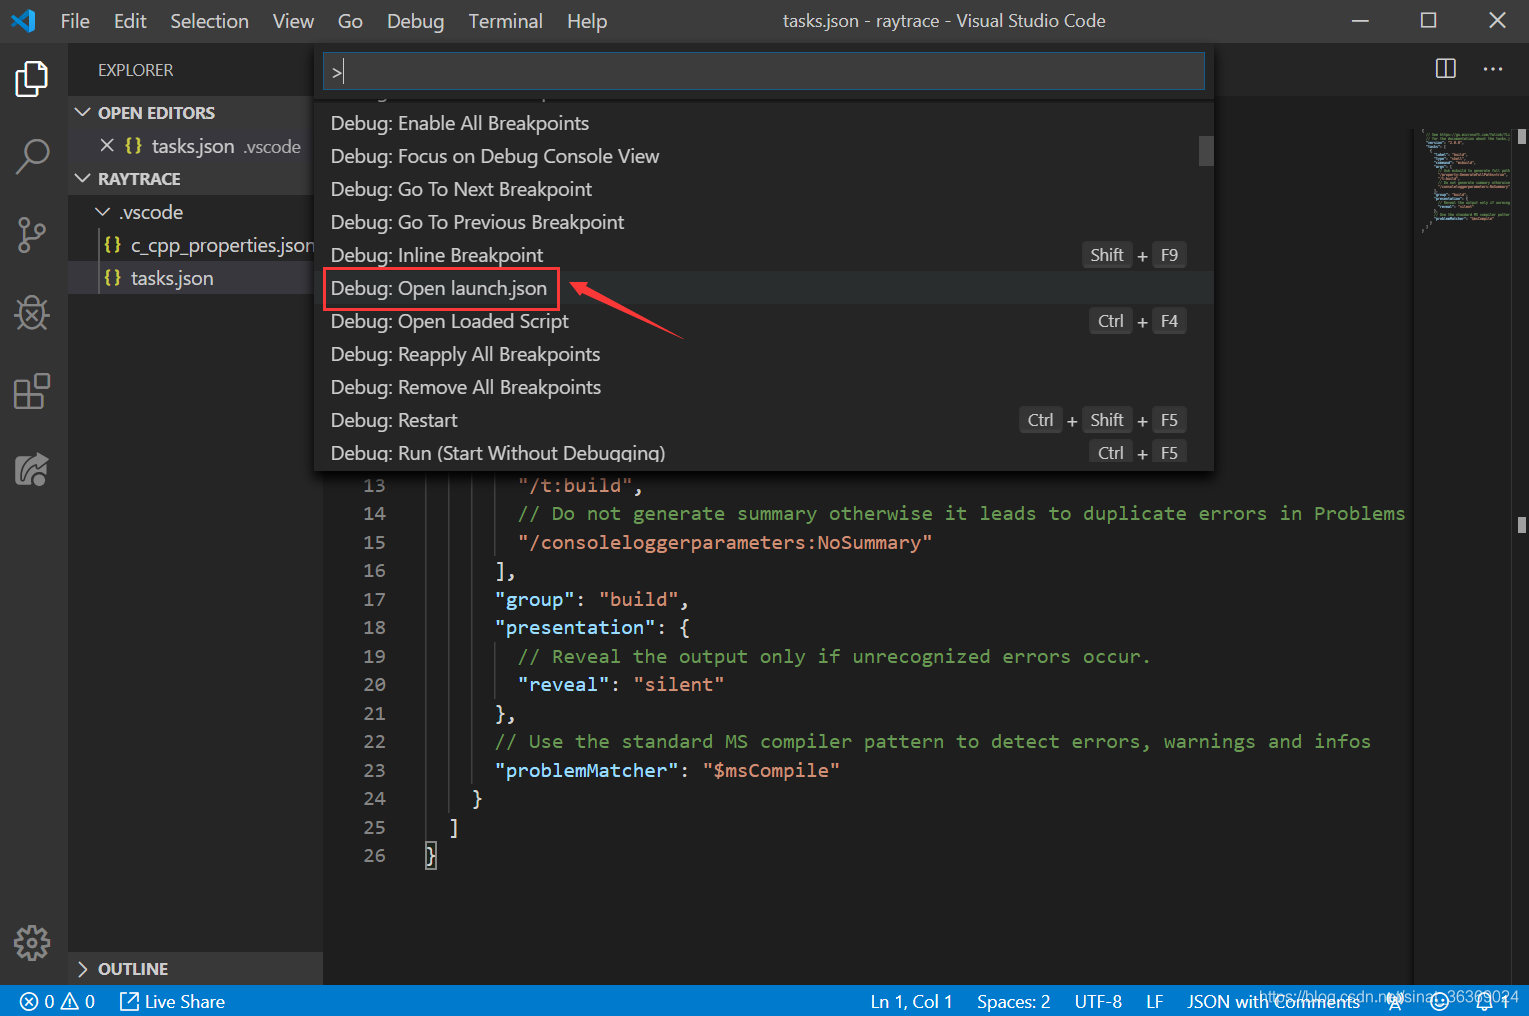
Task: Open the More Actions ellipsis menu
Action: pos(1493,69)
